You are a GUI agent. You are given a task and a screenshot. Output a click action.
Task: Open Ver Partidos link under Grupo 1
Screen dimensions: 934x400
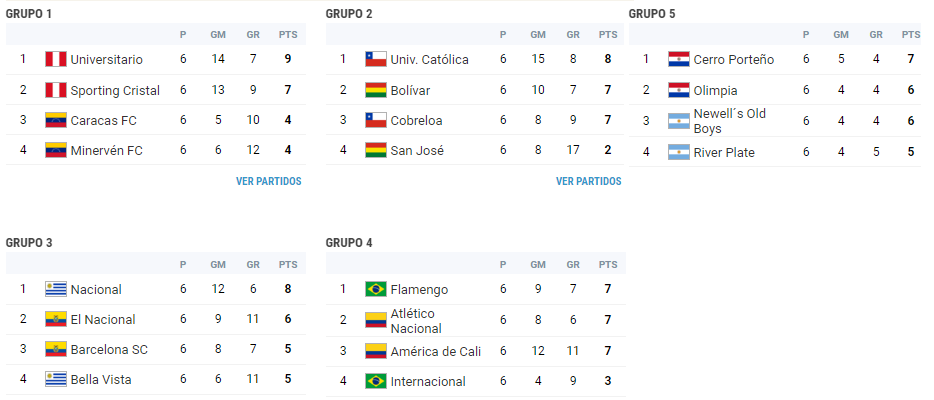point(269,181)
